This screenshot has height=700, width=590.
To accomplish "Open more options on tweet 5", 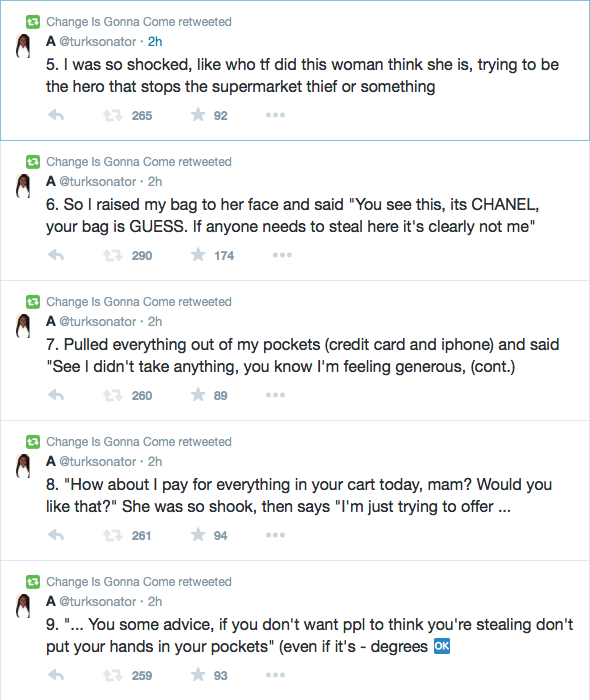I will (x=275, y=115).
